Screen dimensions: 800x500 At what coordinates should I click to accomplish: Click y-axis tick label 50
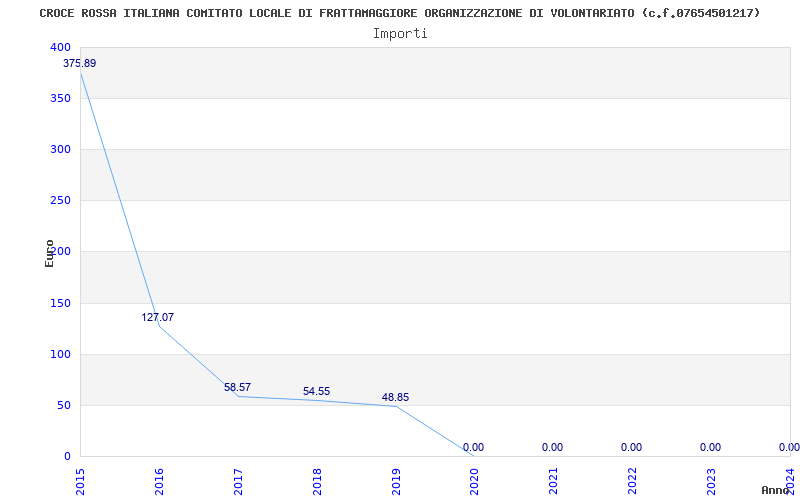click(x=64, y=406)
